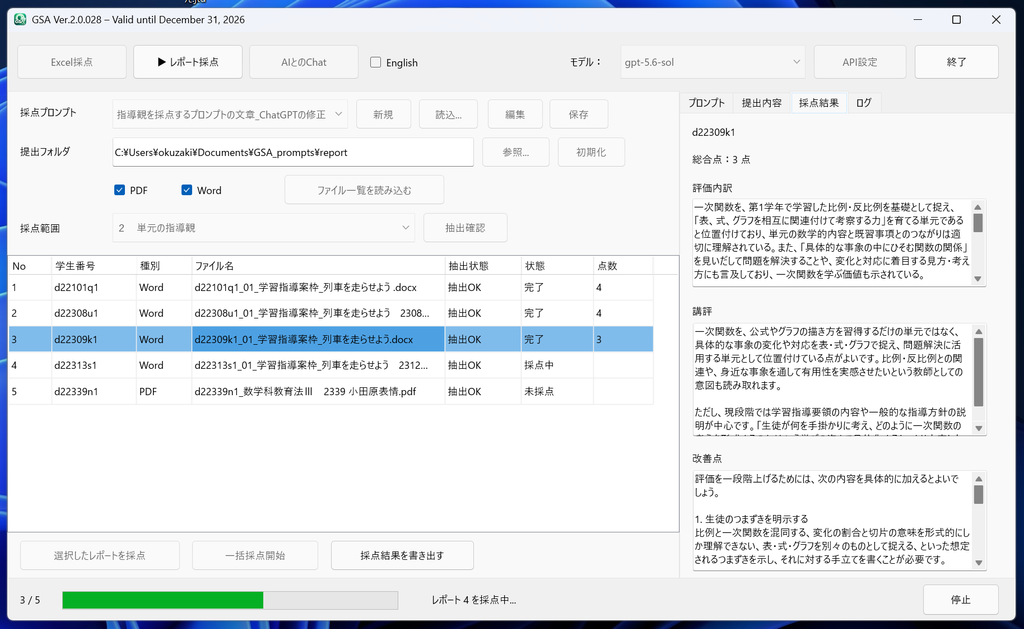1024x629 pixels.
Task: Click the 抽出状態 column header
Action: pyautogui.click(x=483, y=266)
